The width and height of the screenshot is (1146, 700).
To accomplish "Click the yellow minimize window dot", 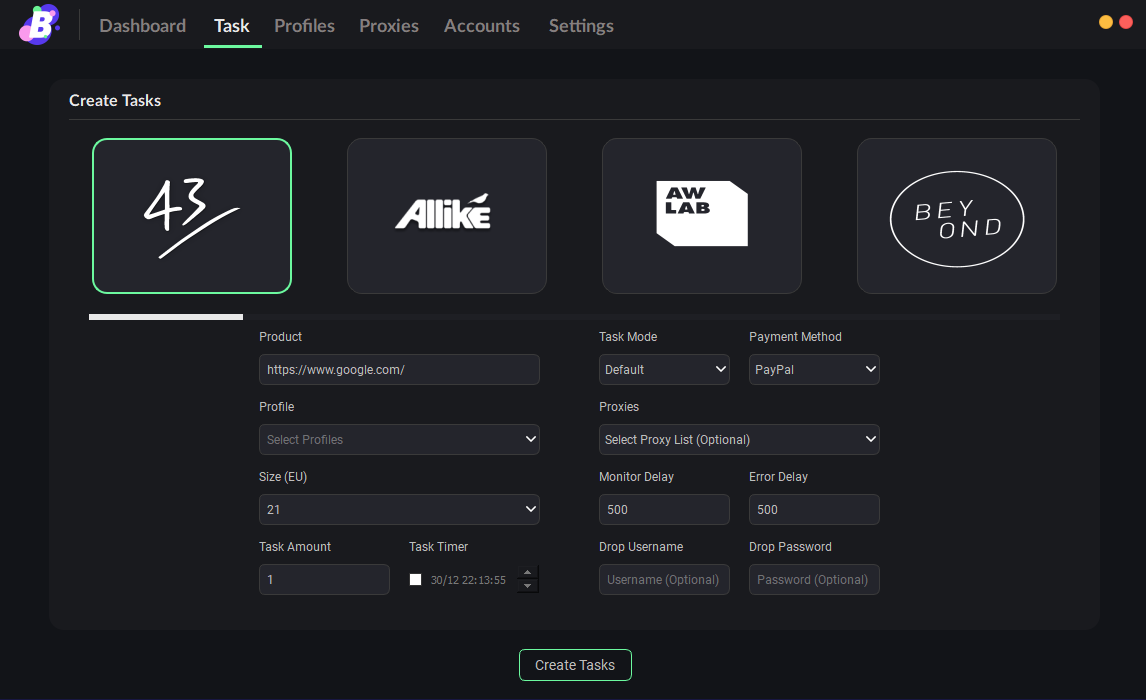I will tap(1106, 22).
